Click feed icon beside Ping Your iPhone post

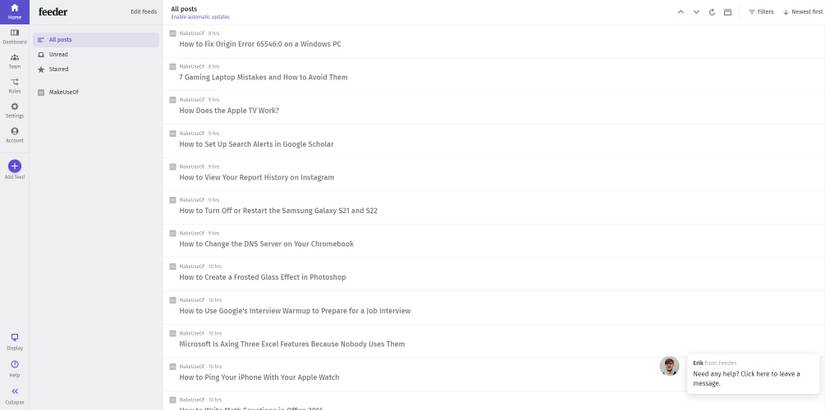(x=173, y=366)
